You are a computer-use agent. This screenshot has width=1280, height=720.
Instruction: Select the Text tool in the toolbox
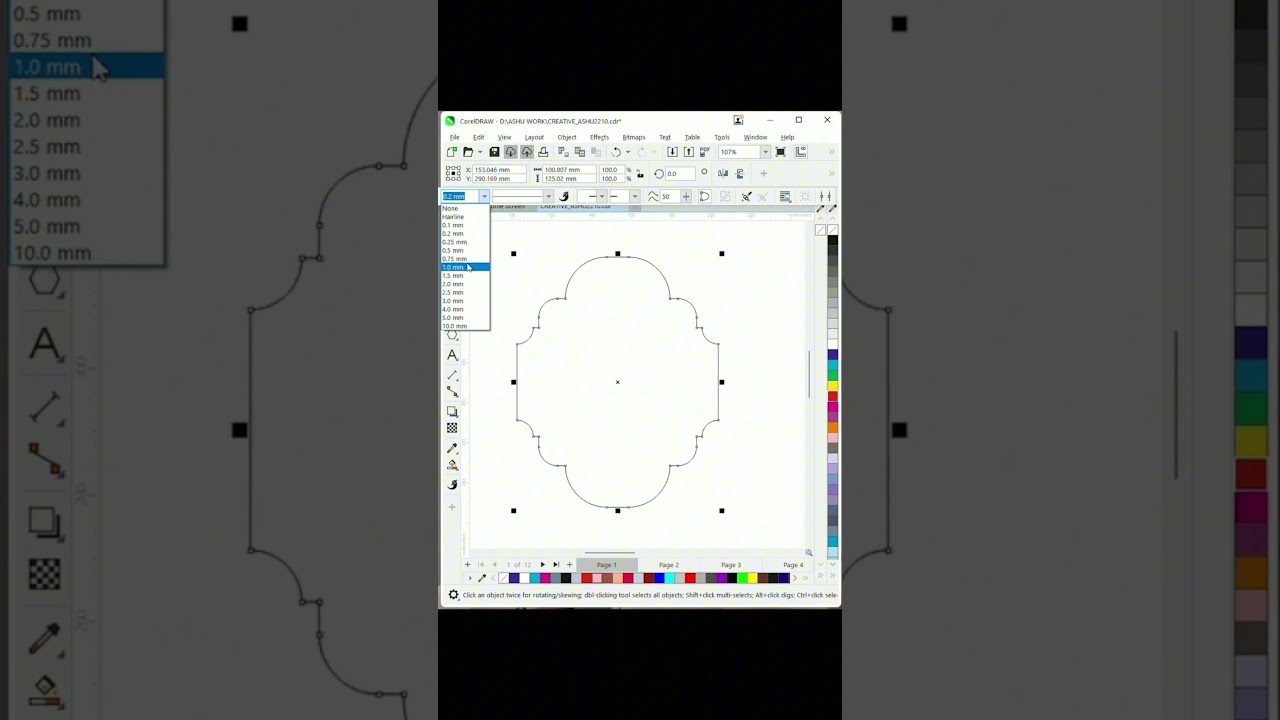pyautogui.click(x=452, y=355)
